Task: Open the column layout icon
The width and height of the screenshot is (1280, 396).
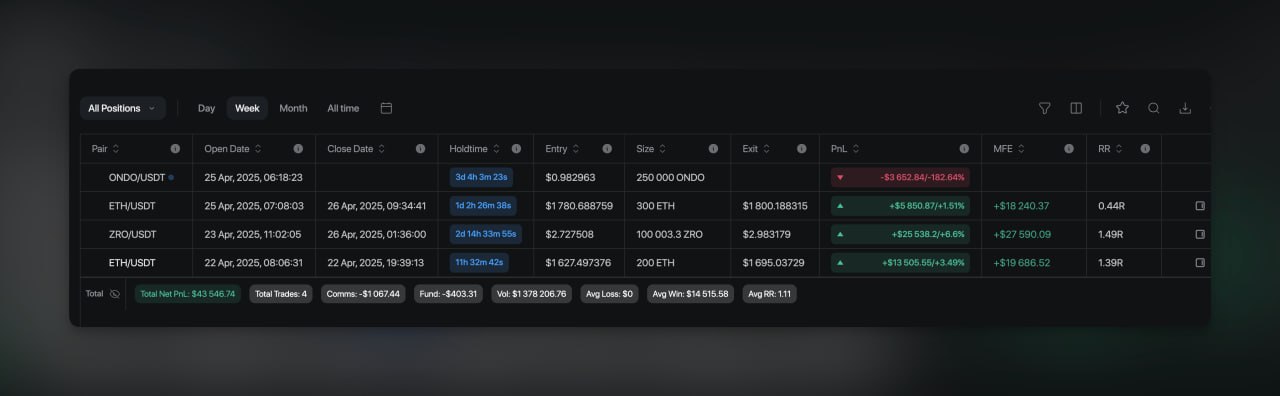Action: [x=1076, y=108]
